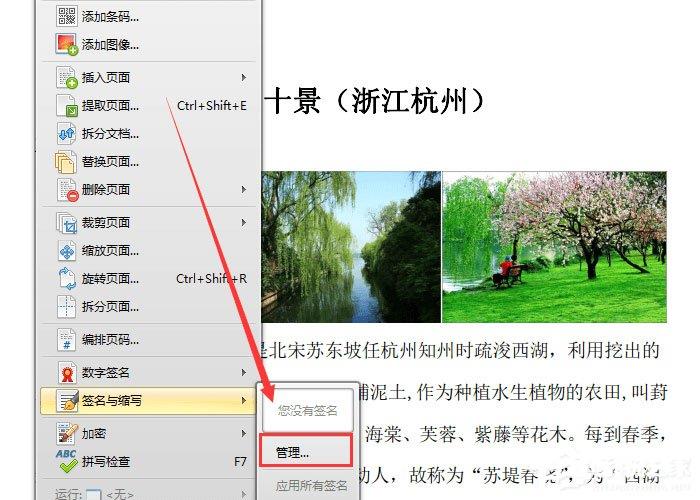Click the insert page icon beside 插入页面
The height and width of the screenshot is (500, 700).
point(67,77)
